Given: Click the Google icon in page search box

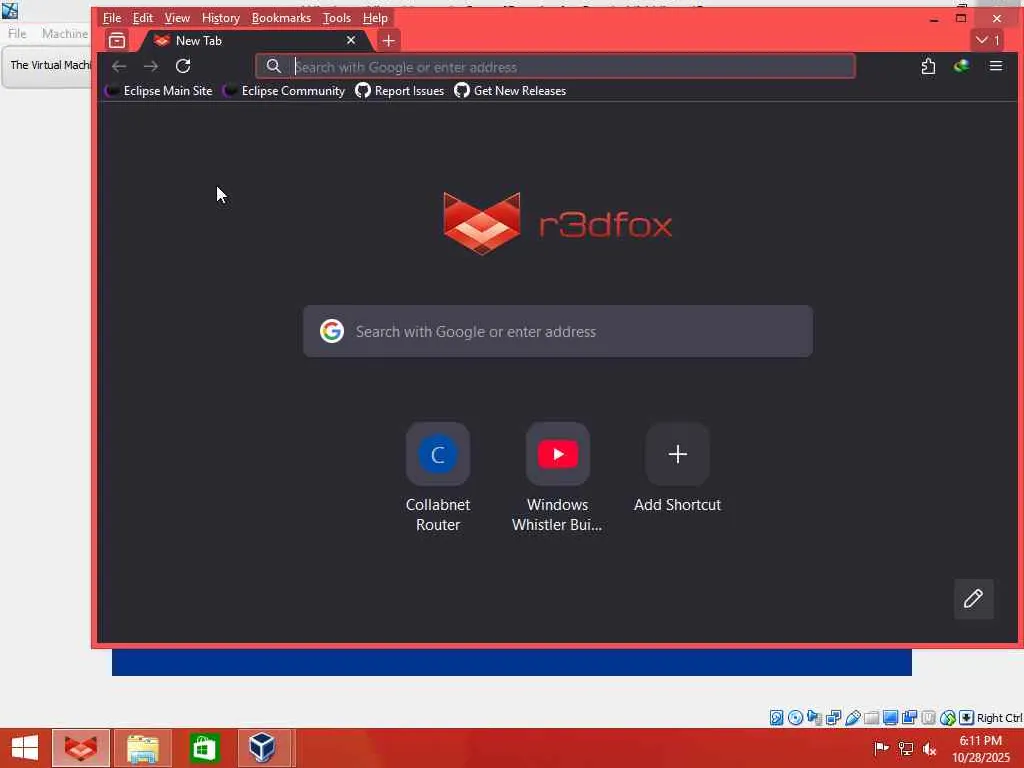Looking at the screenshot, I should coord(332,331).
